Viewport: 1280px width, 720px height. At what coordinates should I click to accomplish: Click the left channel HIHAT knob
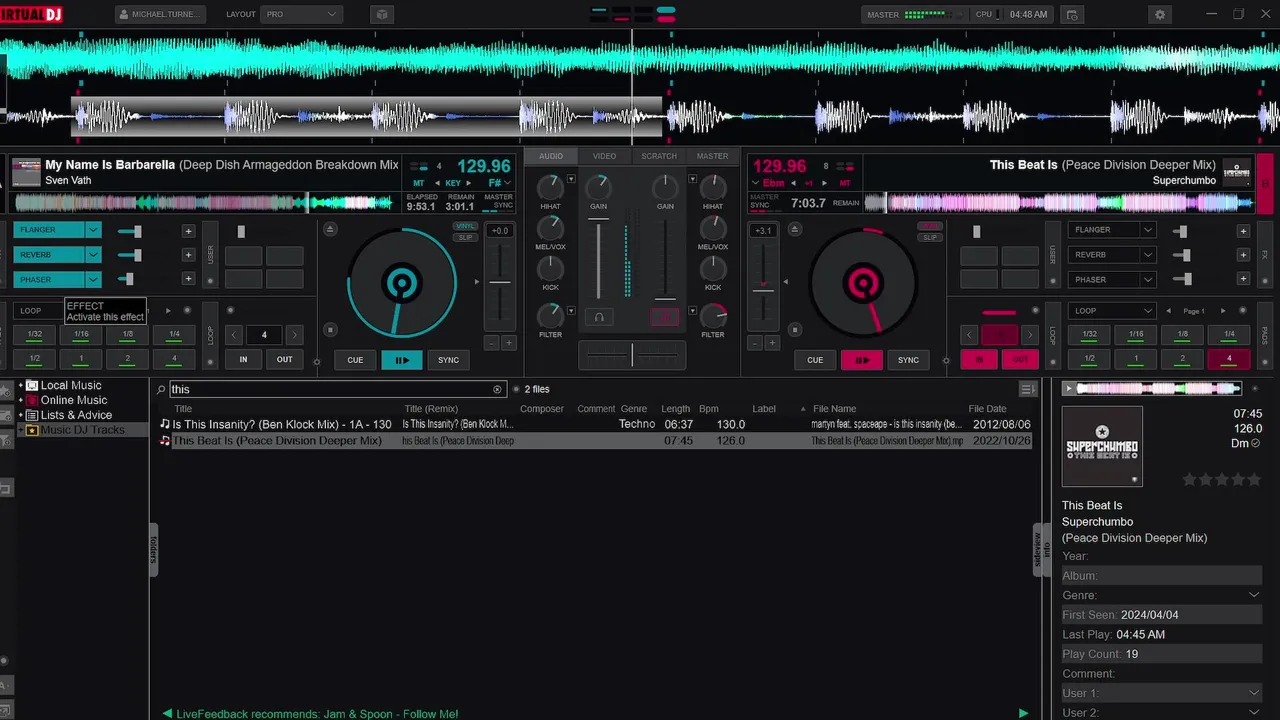pos(550,187)
